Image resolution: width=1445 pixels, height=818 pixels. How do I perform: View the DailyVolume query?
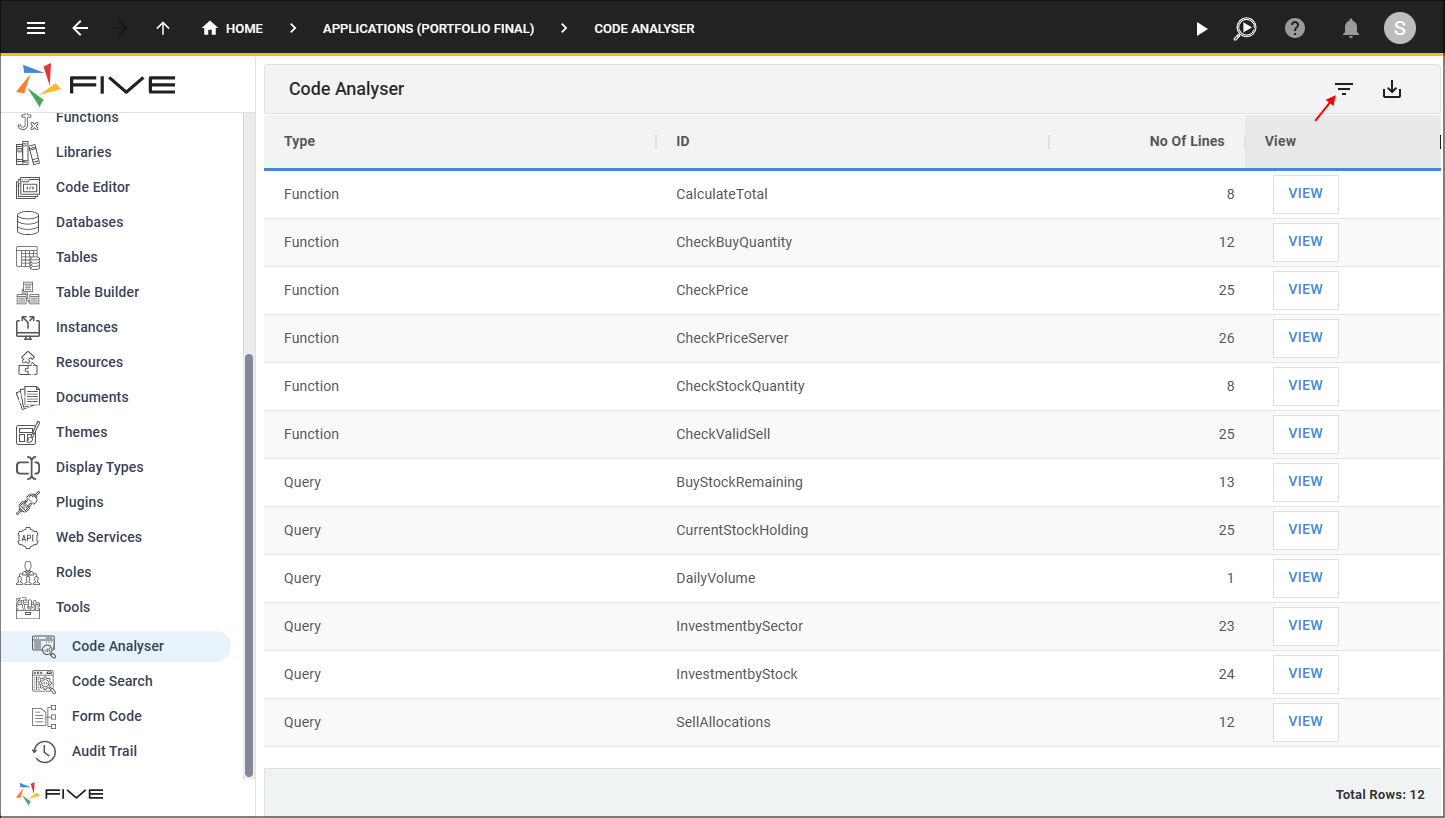tap(1305, 578)
